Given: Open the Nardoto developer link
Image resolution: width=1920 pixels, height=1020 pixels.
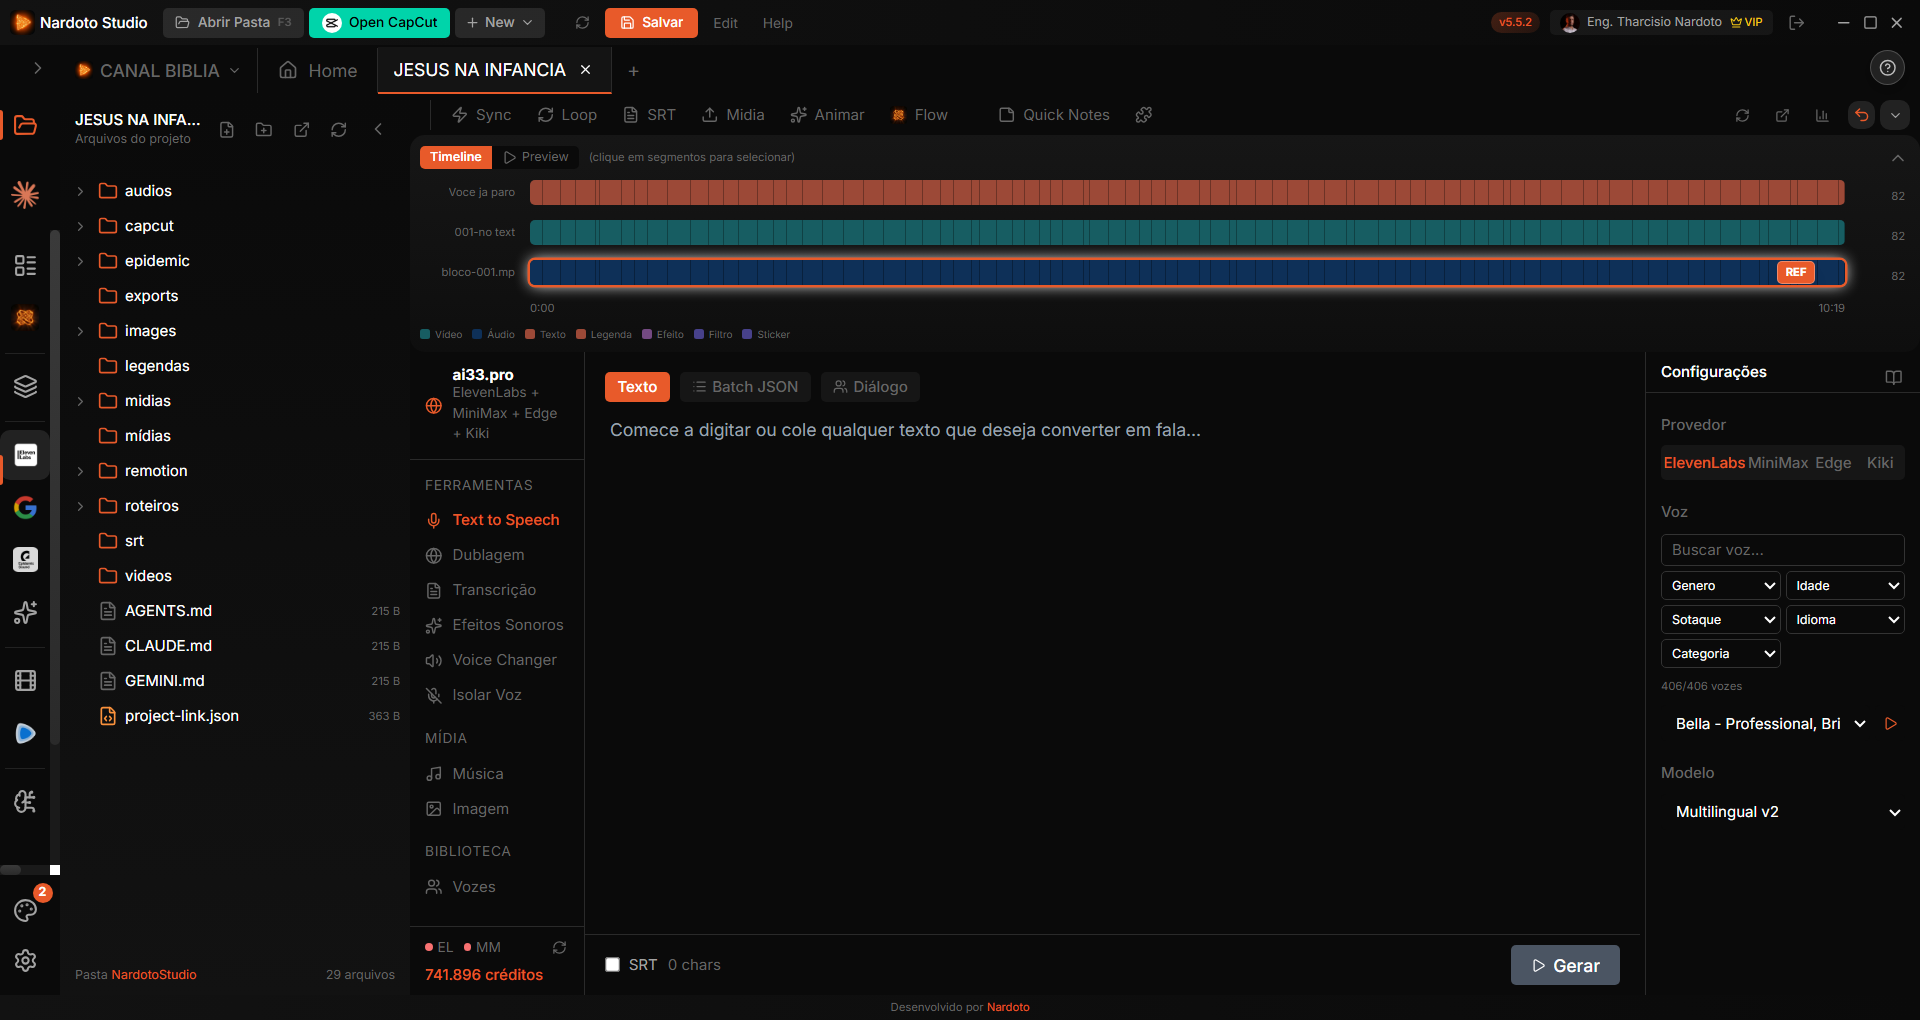Looking at the screenshot, I should (1008, 1007).
